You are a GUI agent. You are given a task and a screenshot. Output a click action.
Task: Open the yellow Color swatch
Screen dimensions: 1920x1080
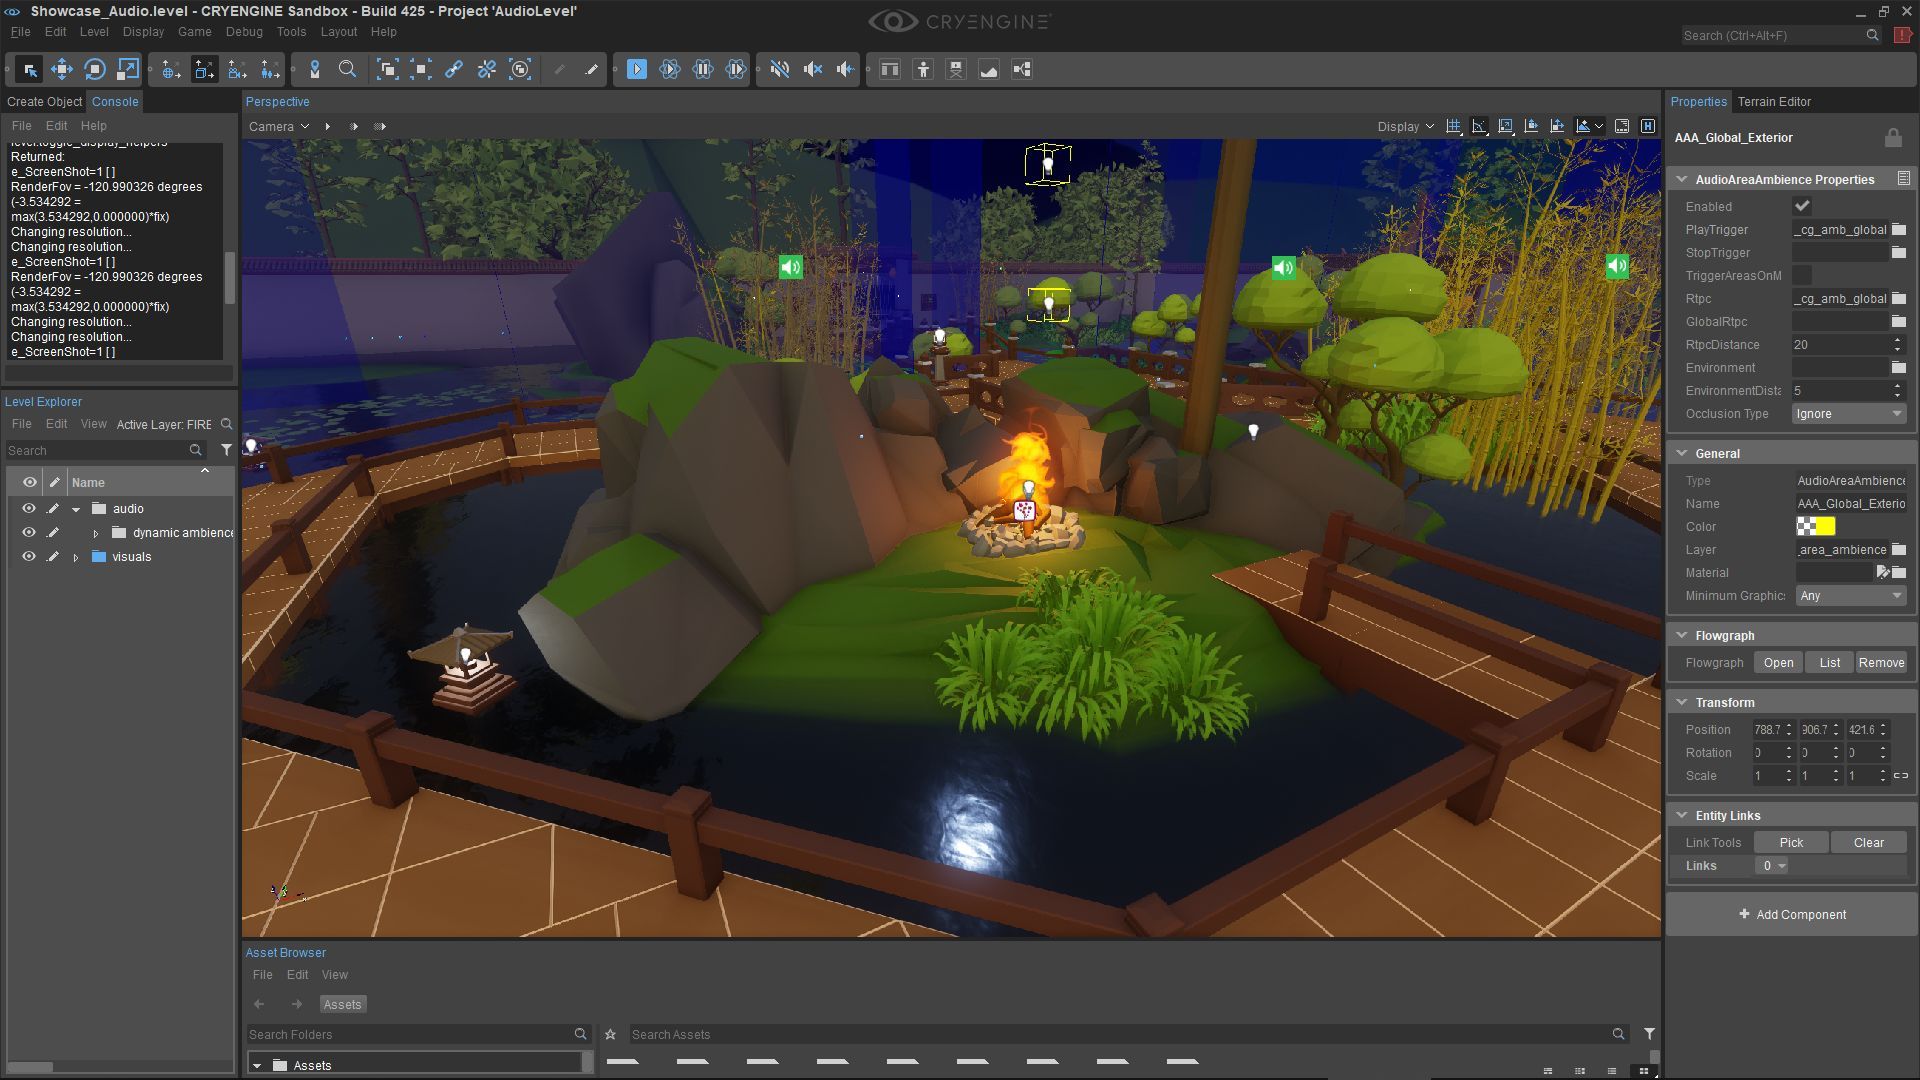click(1816, 527)
